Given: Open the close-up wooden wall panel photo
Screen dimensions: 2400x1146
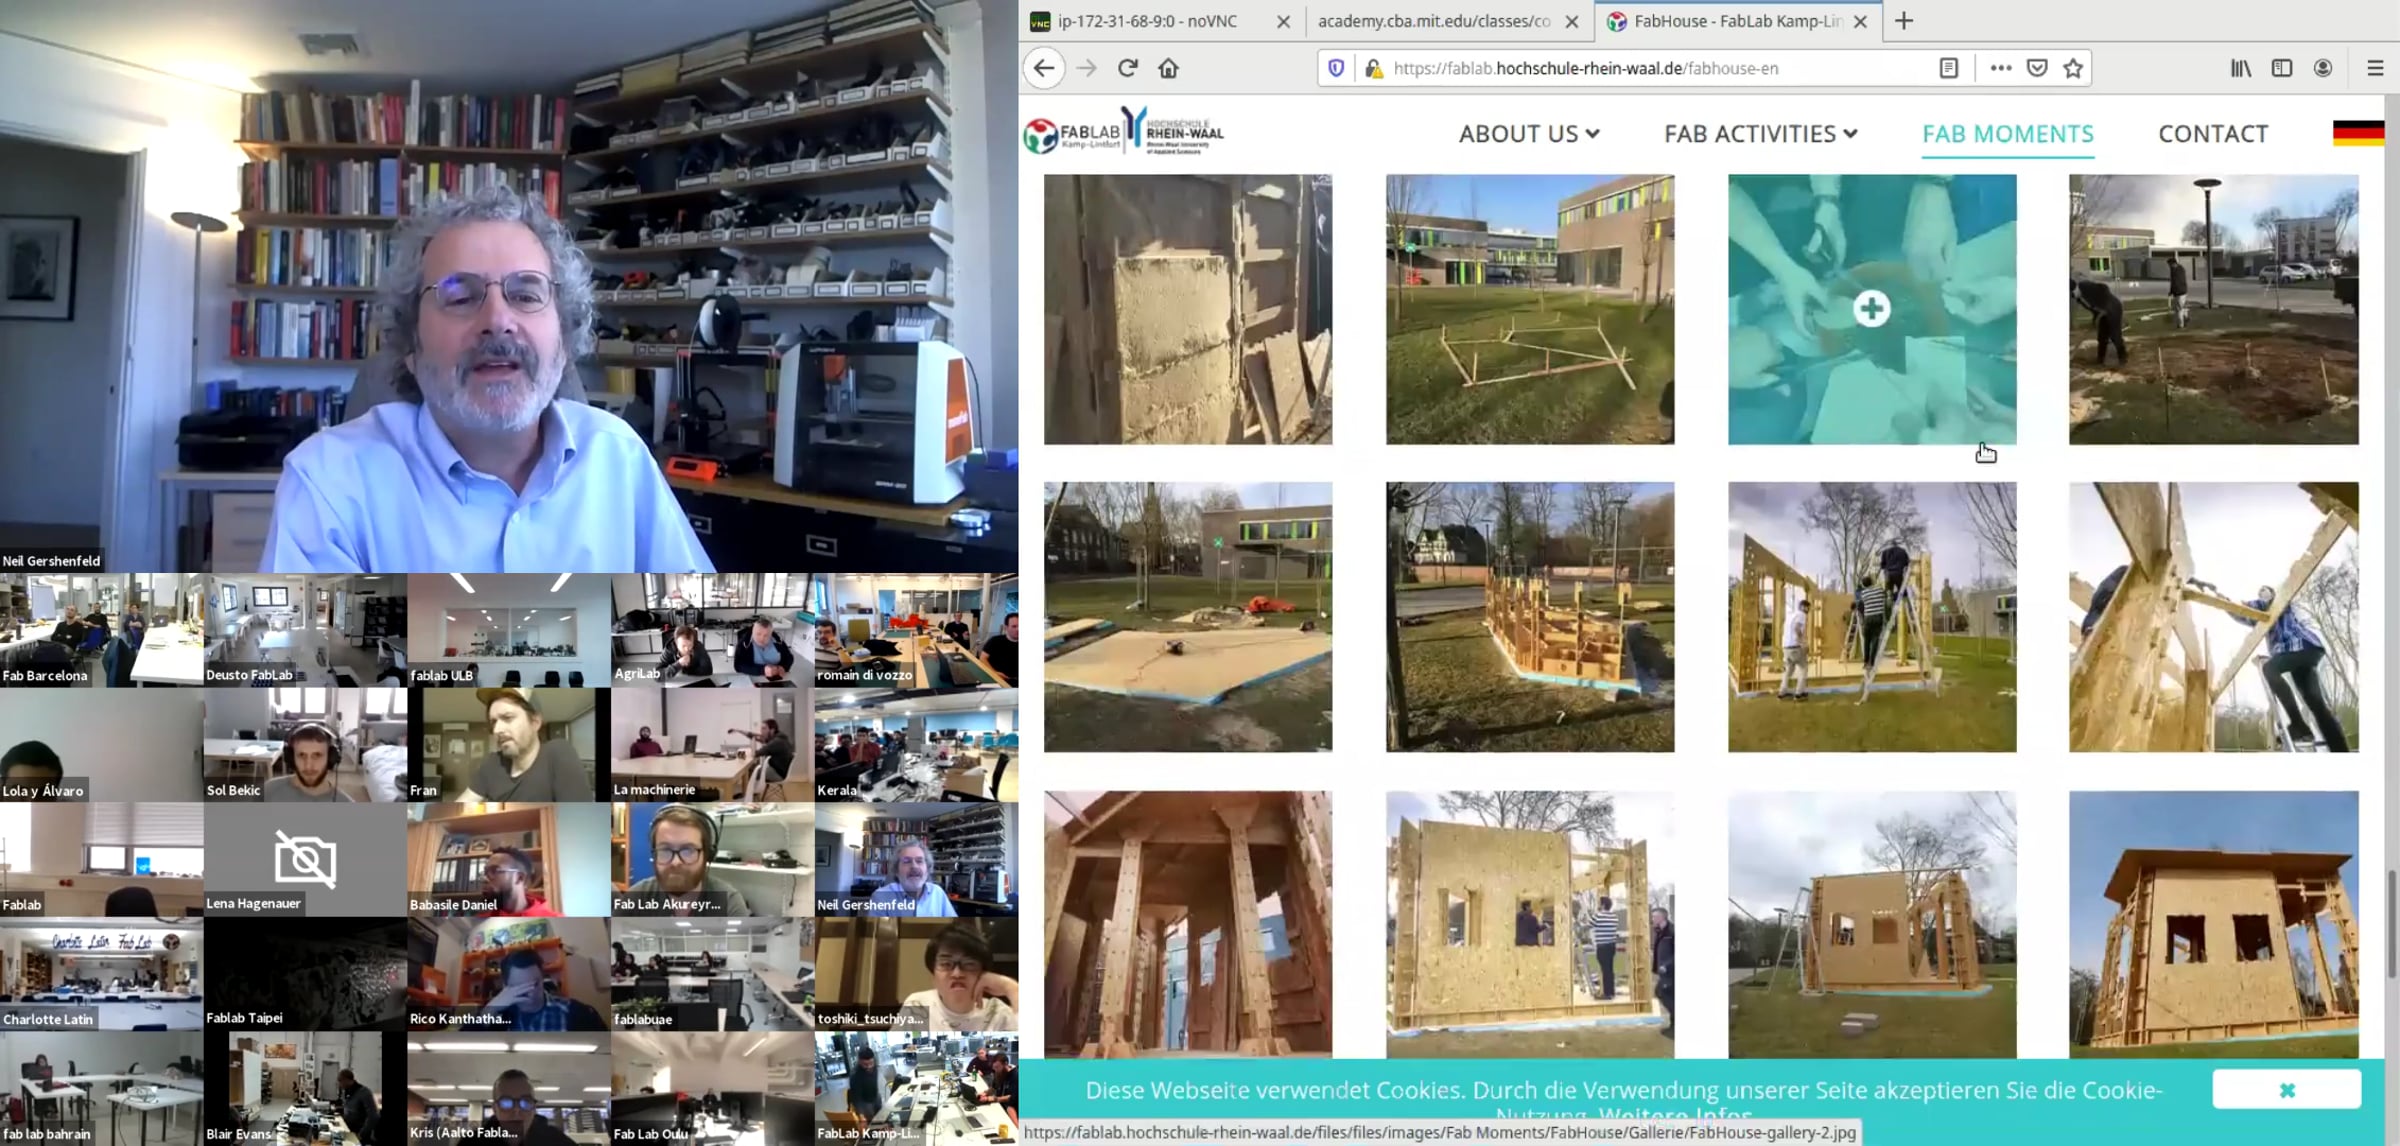Looking at the screenshot, I should click(1188, 309).
